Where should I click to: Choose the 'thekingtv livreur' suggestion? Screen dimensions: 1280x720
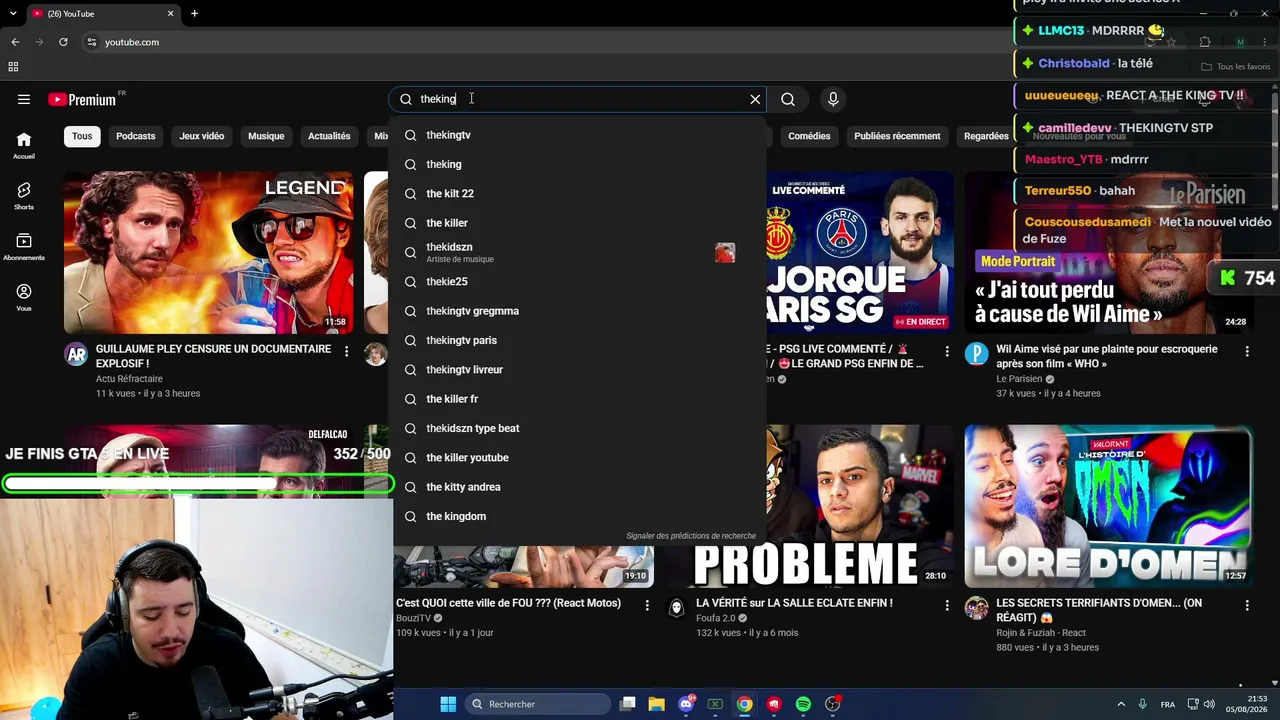coord(578,370)
